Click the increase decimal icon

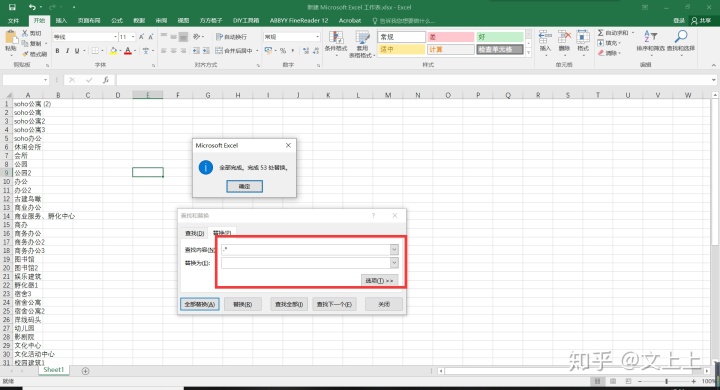(306, 51)
